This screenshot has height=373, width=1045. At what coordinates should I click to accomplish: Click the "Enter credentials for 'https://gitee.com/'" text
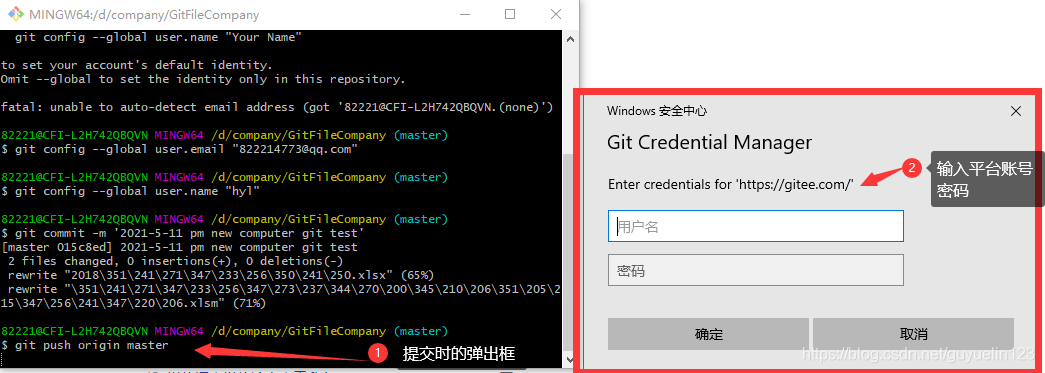click(x=731, y=185)
